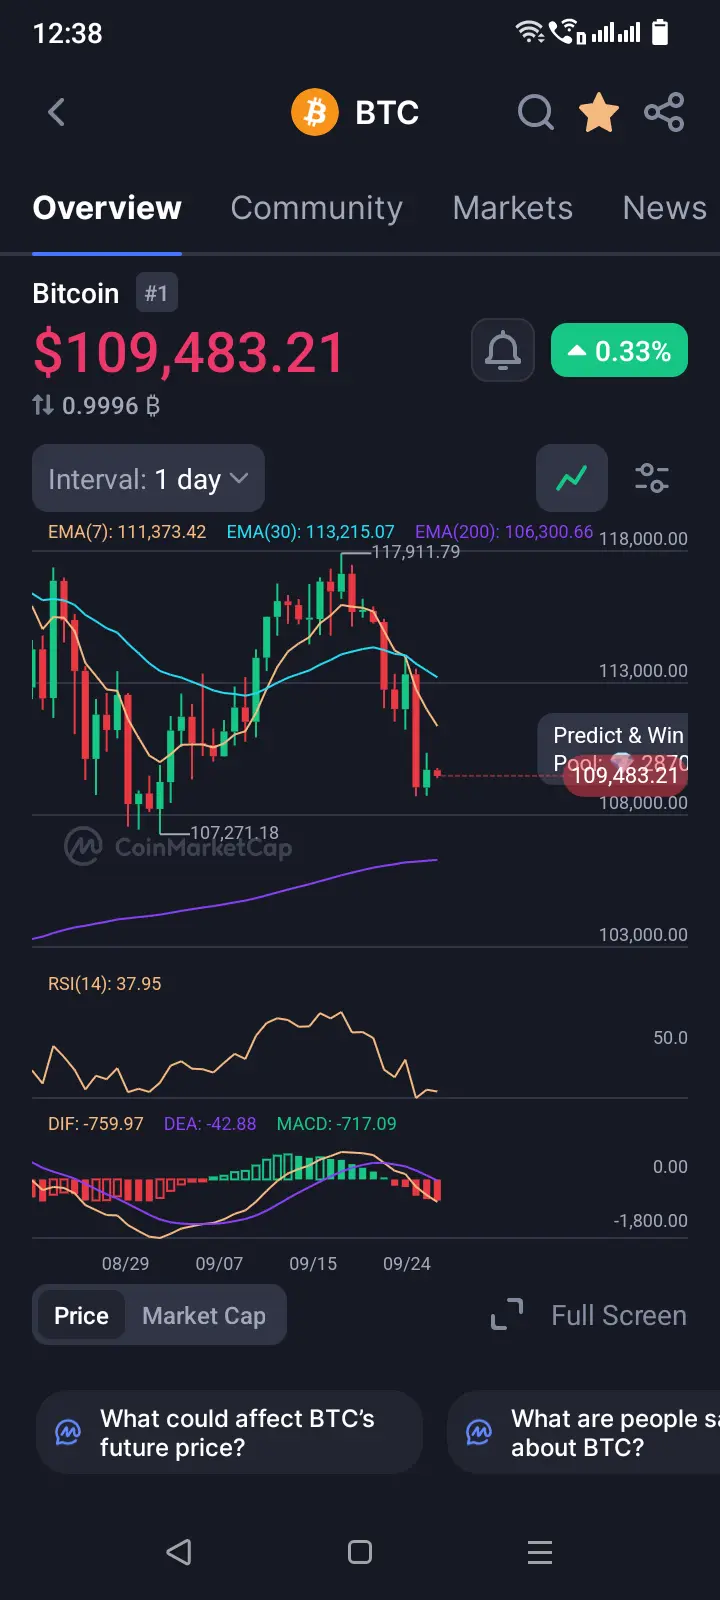Tap the $109,483.21 price text

pos(189,352)
